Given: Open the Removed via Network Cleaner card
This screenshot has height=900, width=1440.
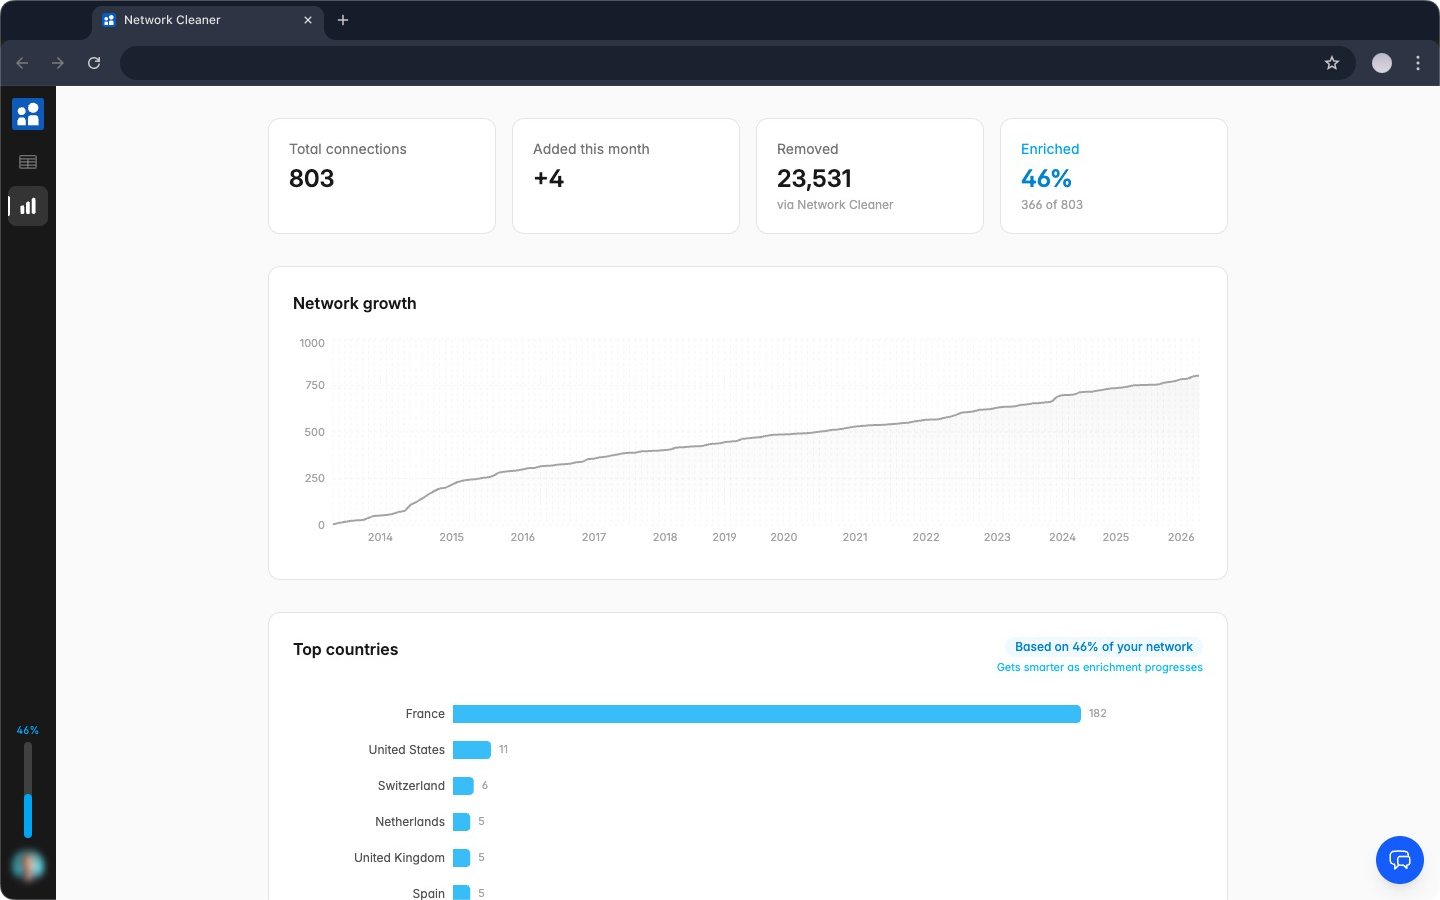Looking at the screenshot, I should [x=870, y=176].
